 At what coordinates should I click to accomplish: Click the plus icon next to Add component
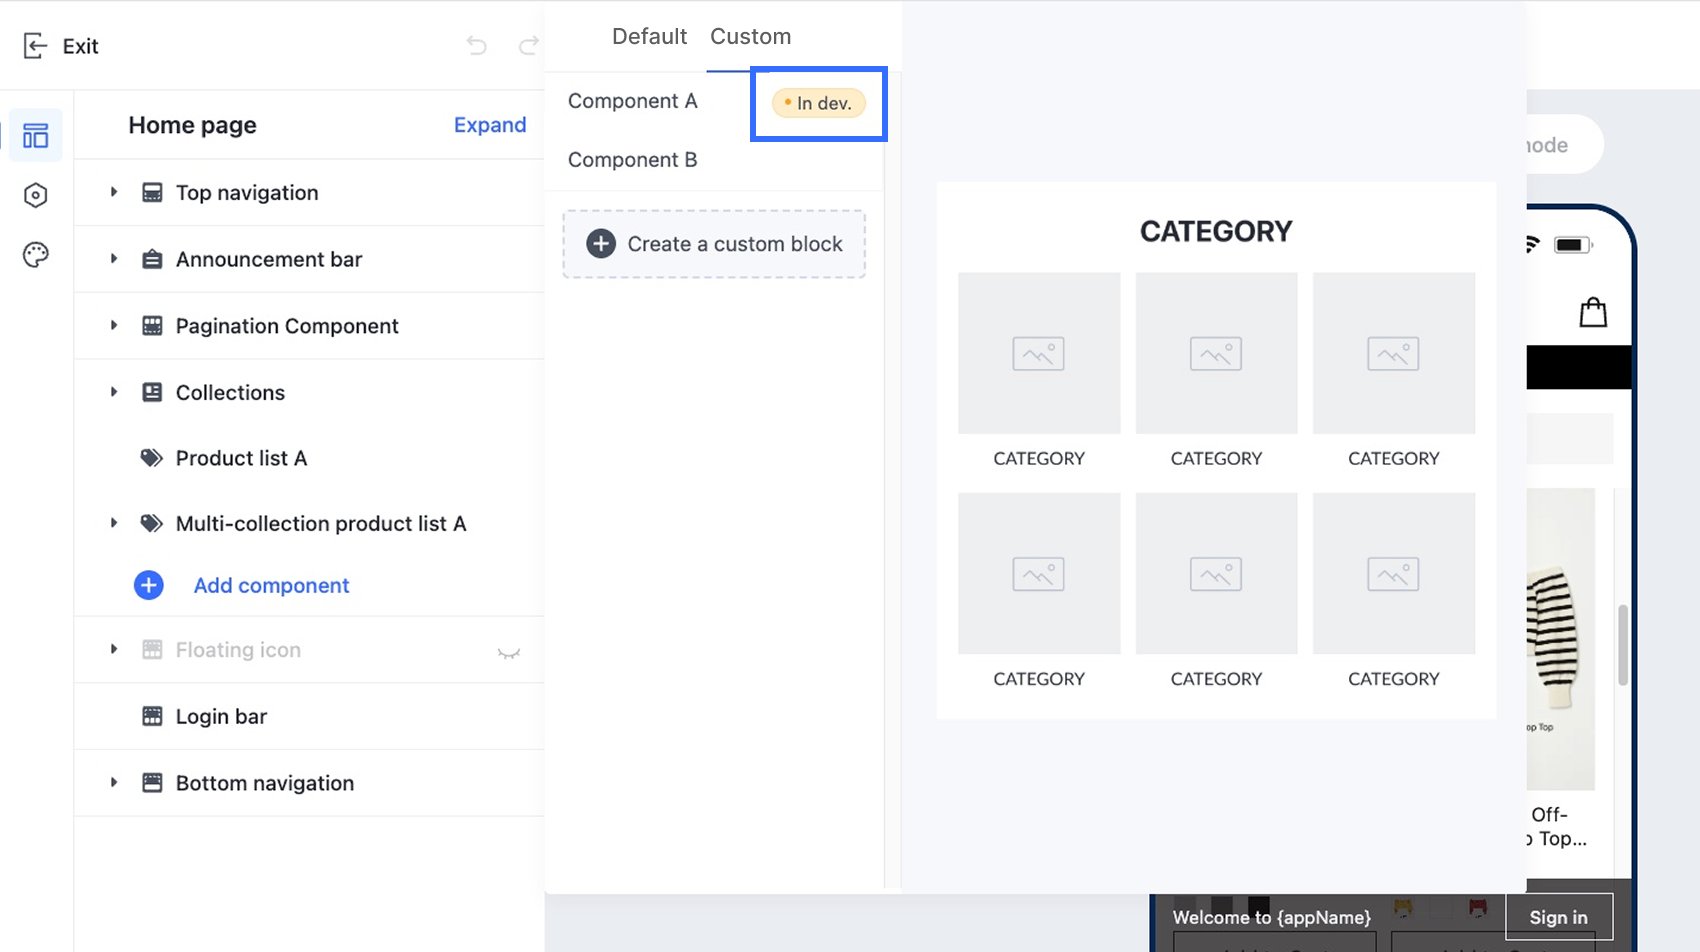(148, 585)
